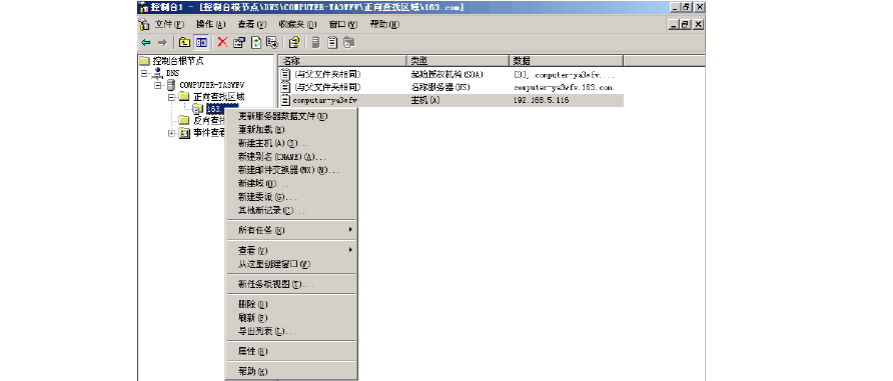Choose 刷新(F) in the context menu
Image resolution: width=893 pixels, height=381 pixels.
(x=292, y=318)
